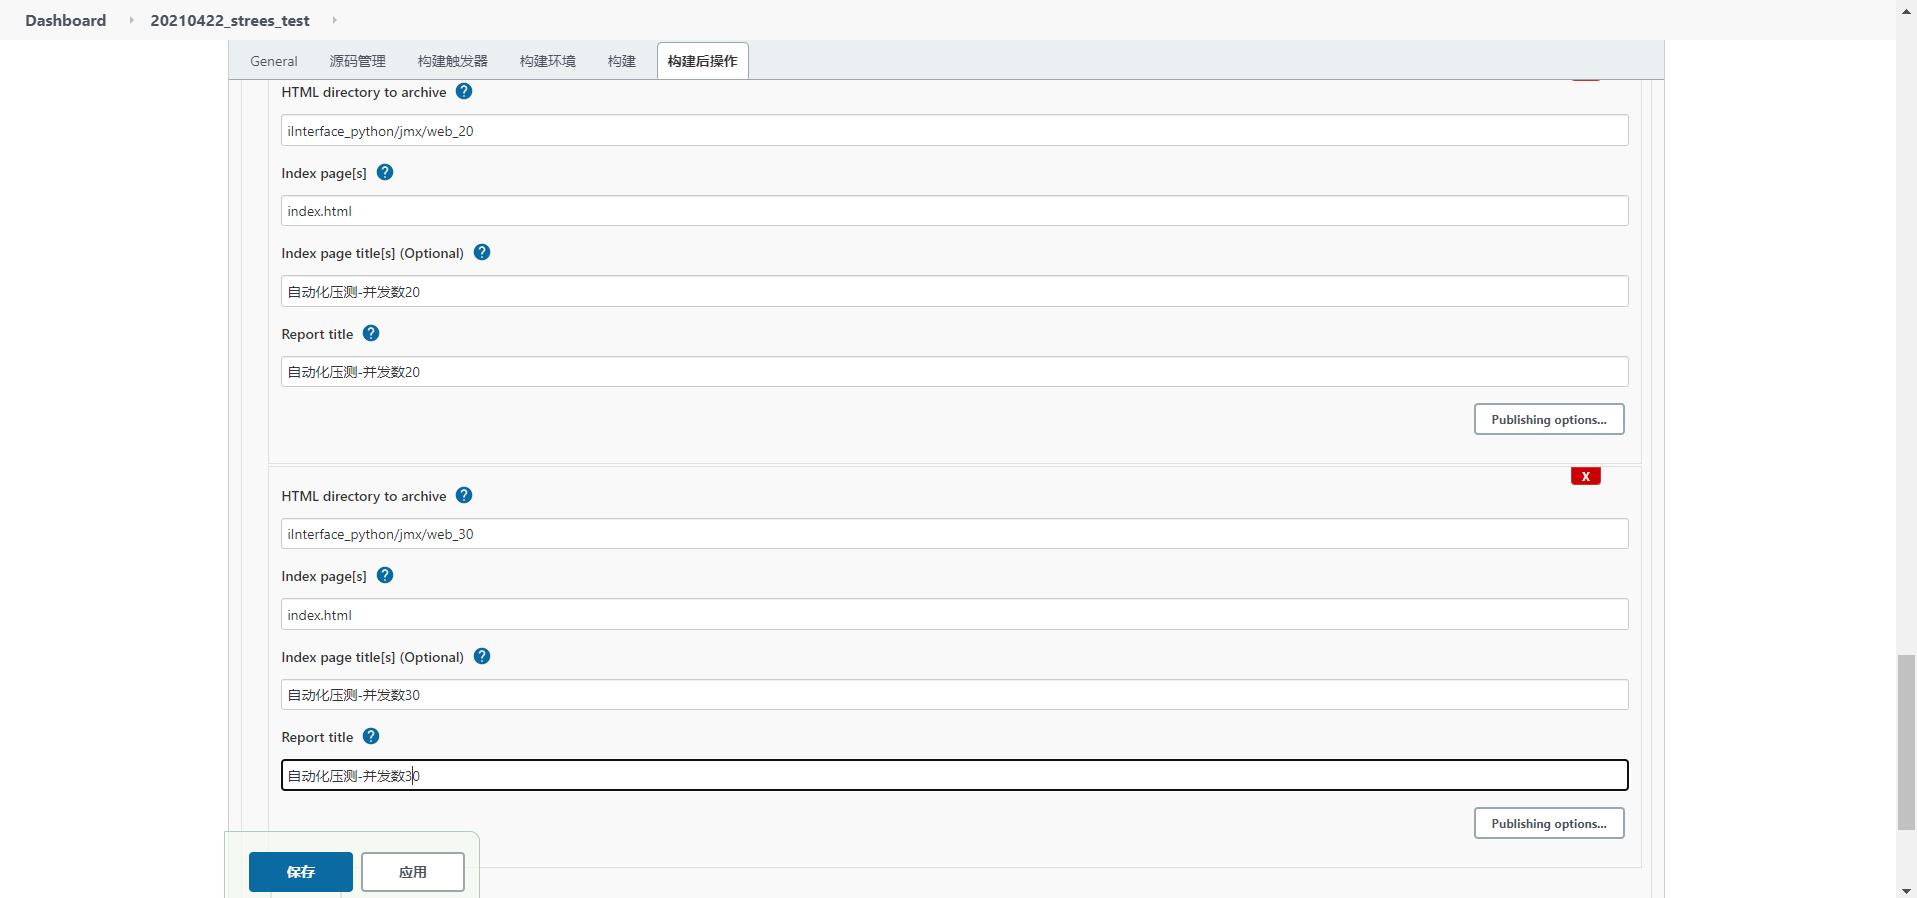Click scrollbar down arrow at bottom right

point(1906,889)
